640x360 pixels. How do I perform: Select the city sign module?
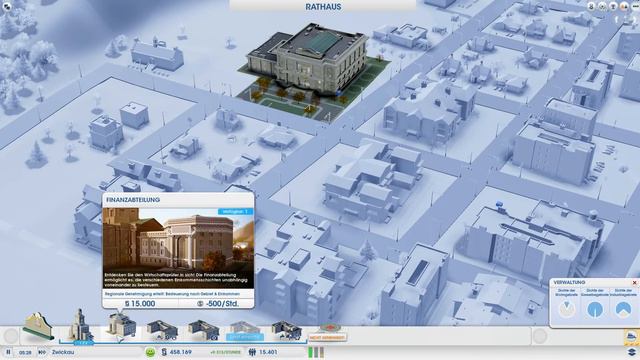coord(38,327)
